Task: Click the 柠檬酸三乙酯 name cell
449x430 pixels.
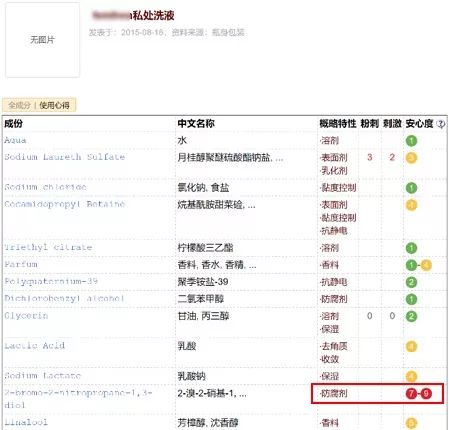Action: (205, 248)
